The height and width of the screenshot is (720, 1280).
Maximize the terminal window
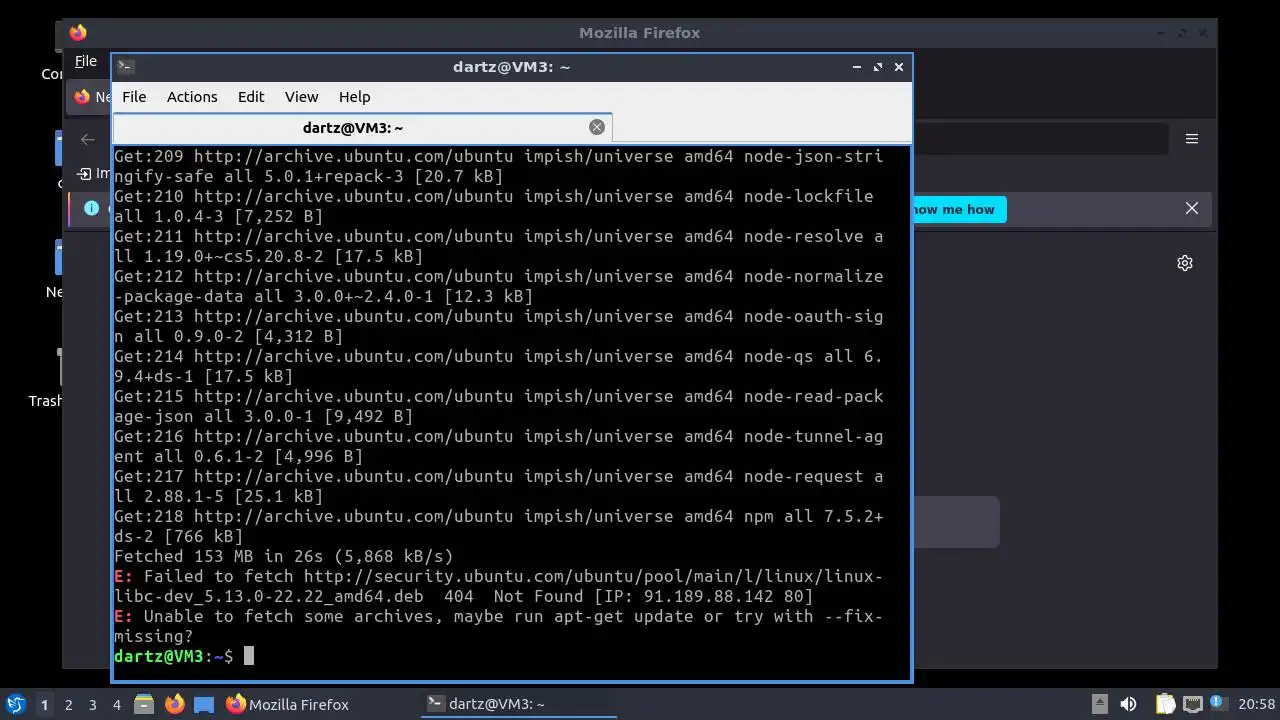click(x=878, y=67)
